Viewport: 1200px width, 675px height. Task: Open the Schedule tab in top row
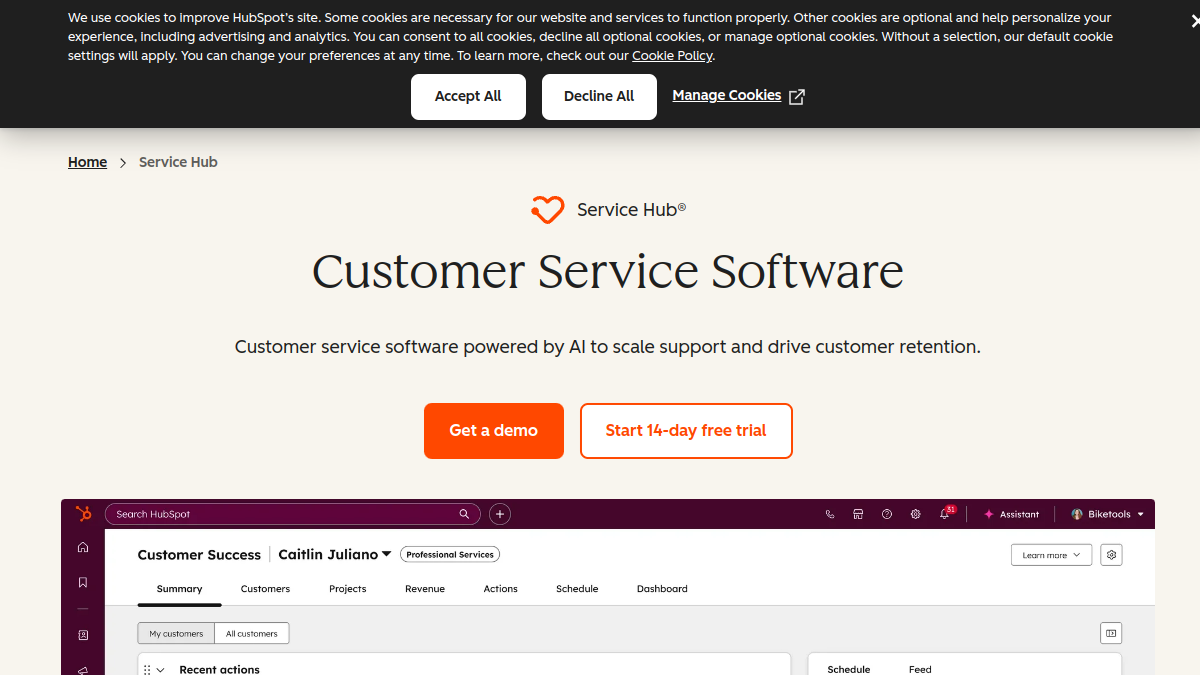tap(577, 589)
